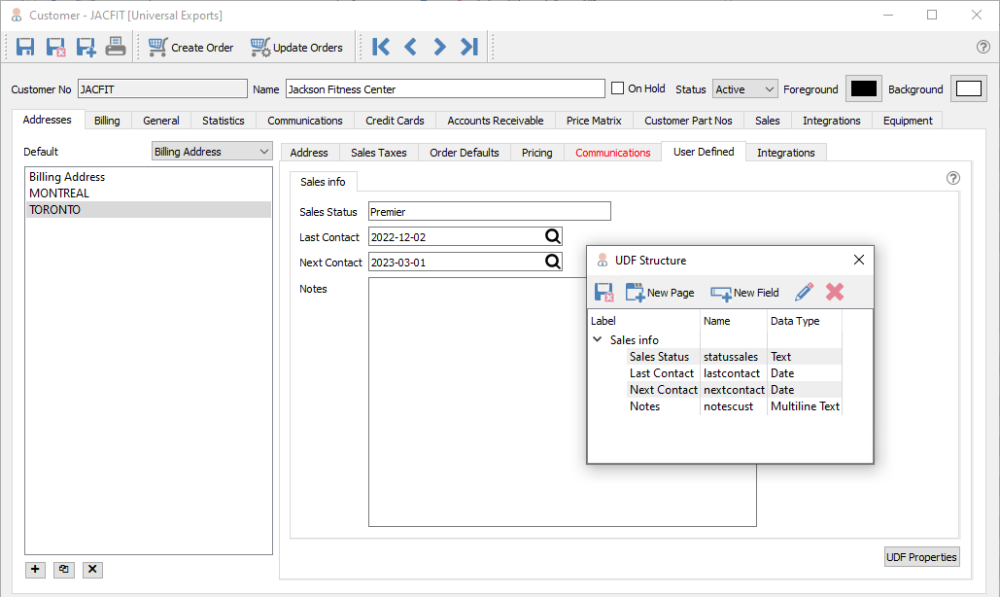Image resolution: width=1000 pixels, height=597 pixels.
Task: Open the Status dropdown
Action: pos(745,89)
